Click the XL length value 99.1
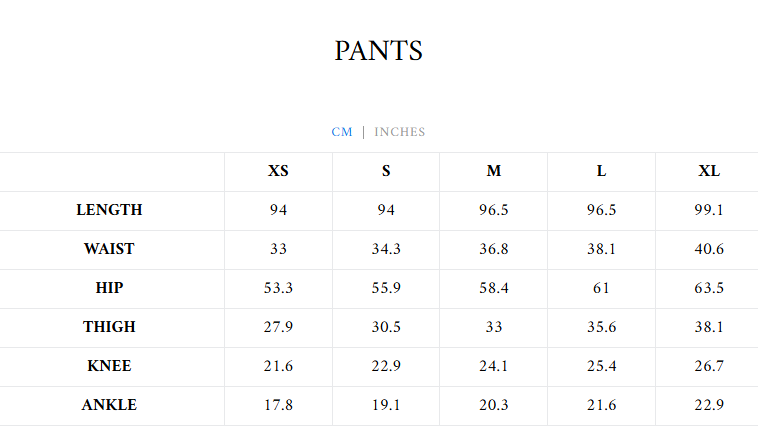This screenshot has height=446, width=758. click(709, 210)
